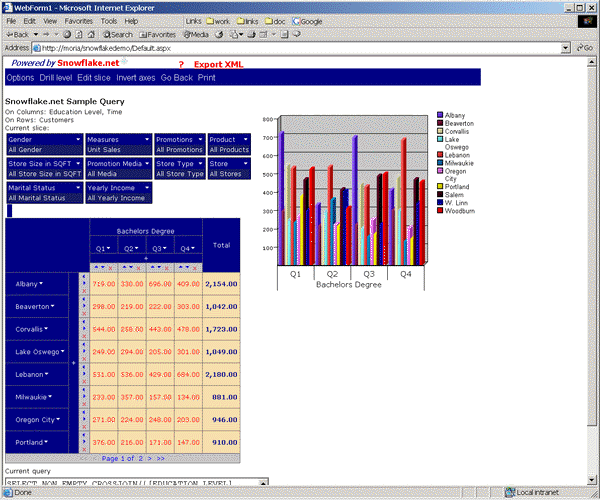Click Edit slice in the blue toolbar

coord(94,78)
